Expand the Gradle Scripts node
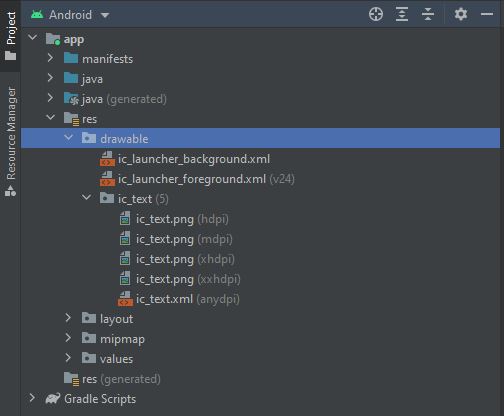This screenshot has width=504, height=416. pos(32,398)
